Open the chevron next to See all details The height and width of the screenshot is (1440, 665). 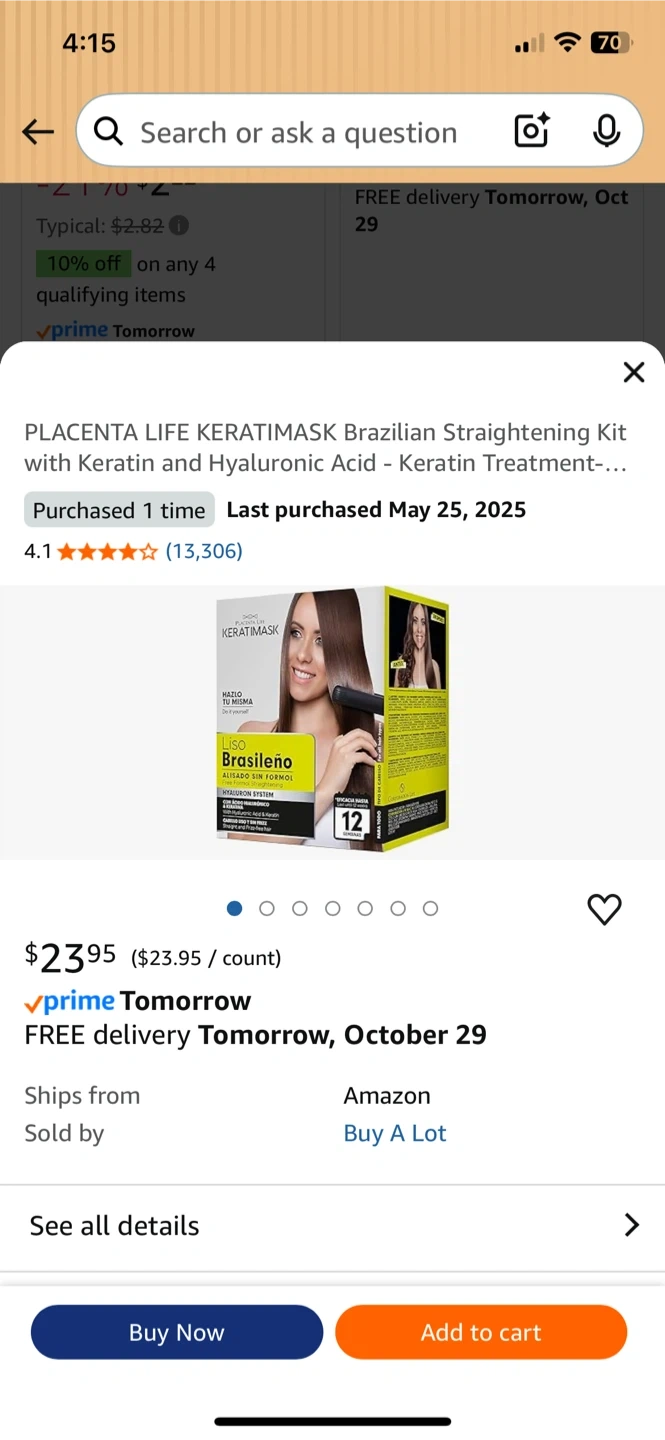pos(631,1225)
